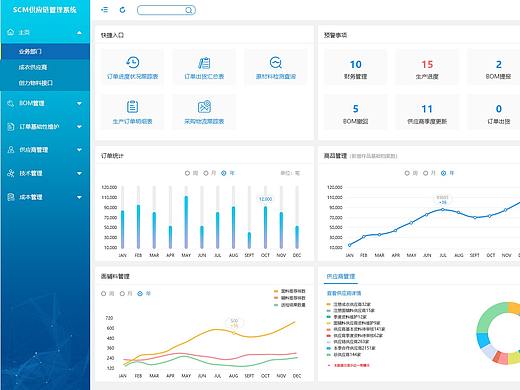This screenshot has width=520, height=390.
Task: Open the 技术管理 menu label
Action: pyautogui.click(x=31, y=173)
